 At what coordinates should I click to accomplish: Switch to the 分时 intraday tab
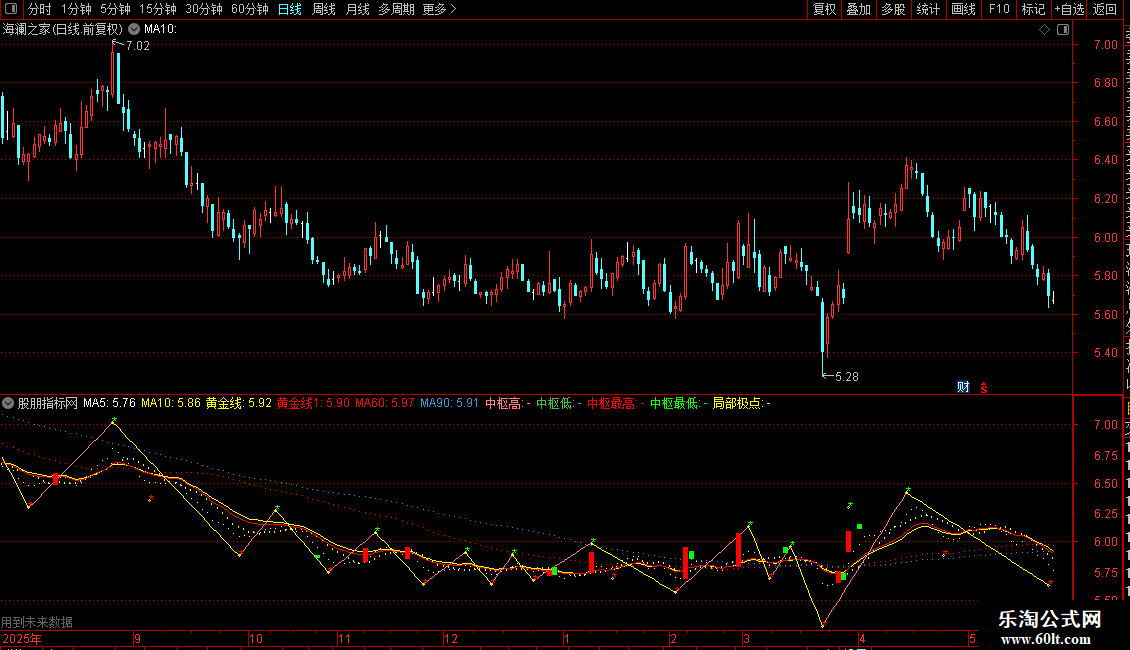pos(40,9)
